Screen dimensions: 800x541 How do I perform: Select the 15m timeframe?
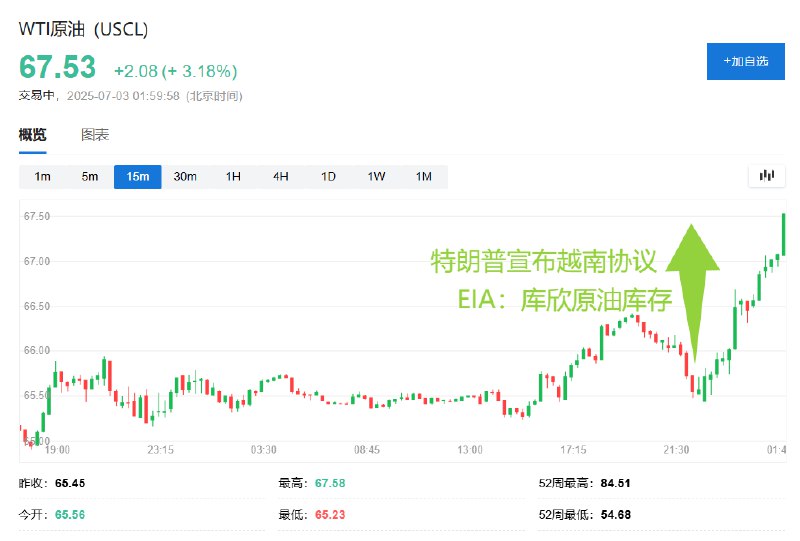point(138,177)
